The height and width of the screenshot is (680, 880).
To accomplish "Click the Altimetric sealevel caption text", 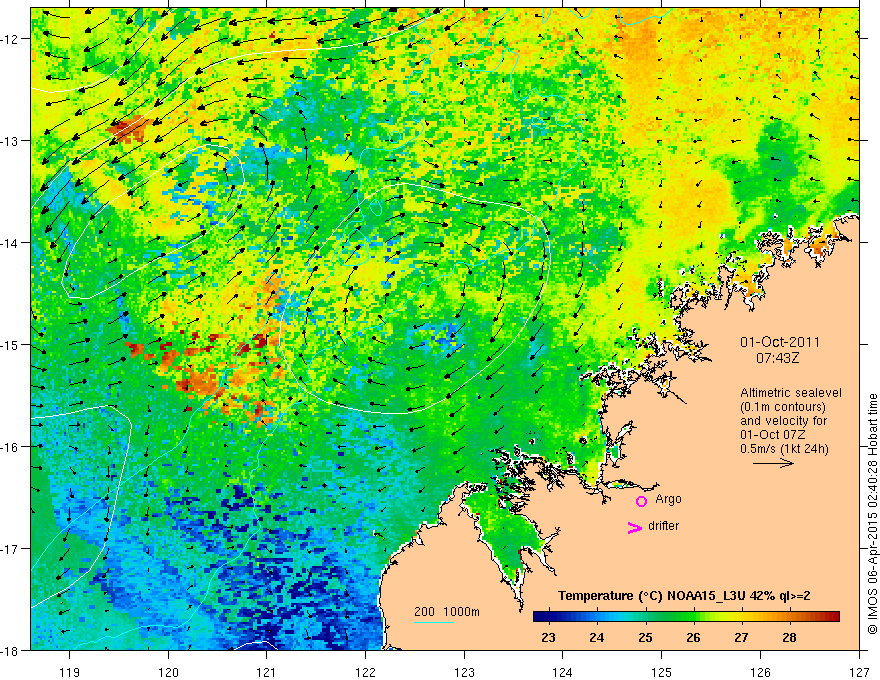I will 791,393.
